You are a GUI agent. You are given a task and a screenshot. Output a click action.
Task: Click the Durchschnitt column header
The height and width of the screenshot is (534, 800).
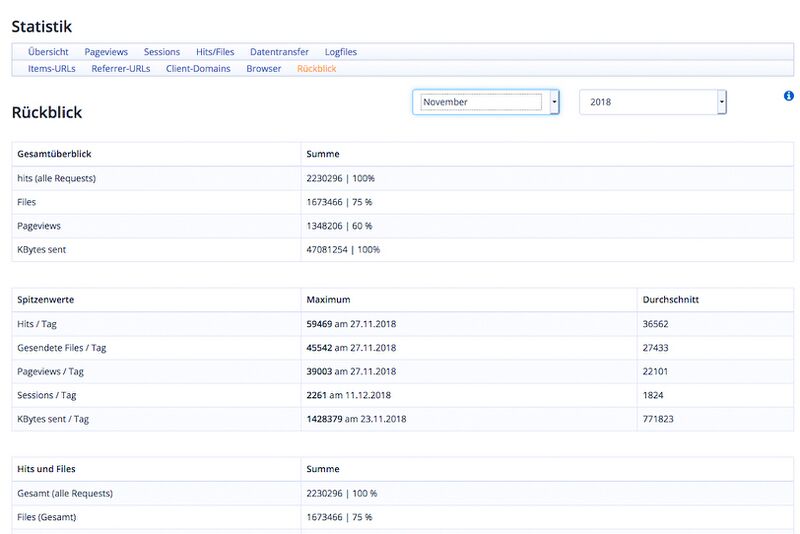[670, 300]
